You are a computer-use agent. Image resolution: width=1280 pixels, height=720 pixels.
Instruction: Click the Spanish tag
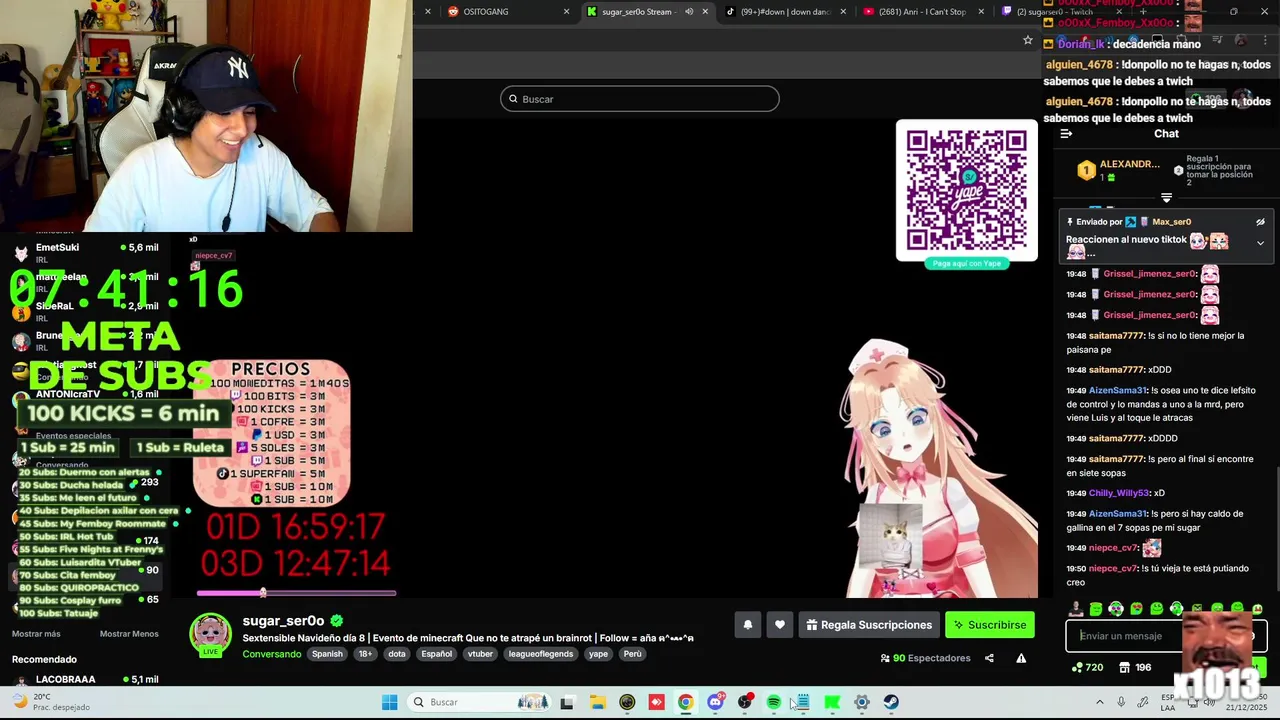(x=327, y=654)
